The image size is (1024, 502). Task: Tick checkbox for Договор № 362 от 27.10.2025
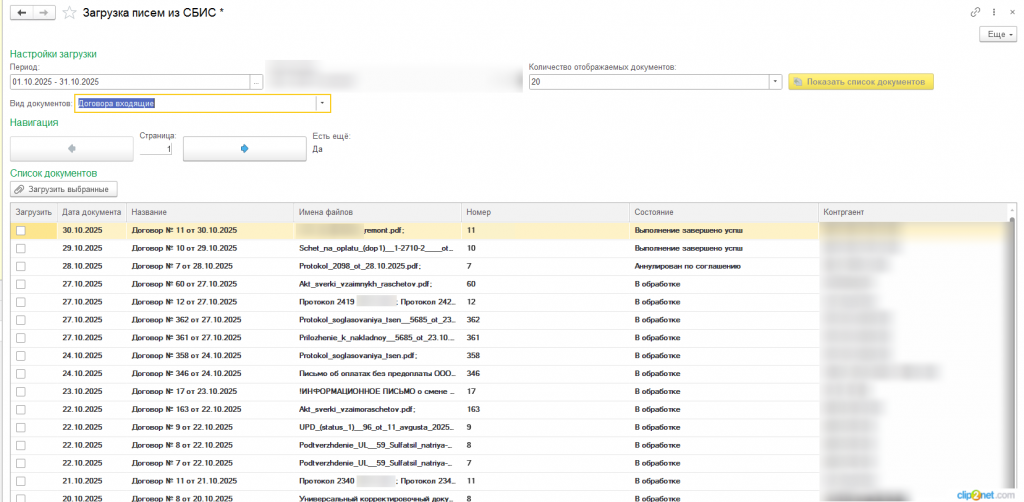[21, 320]
